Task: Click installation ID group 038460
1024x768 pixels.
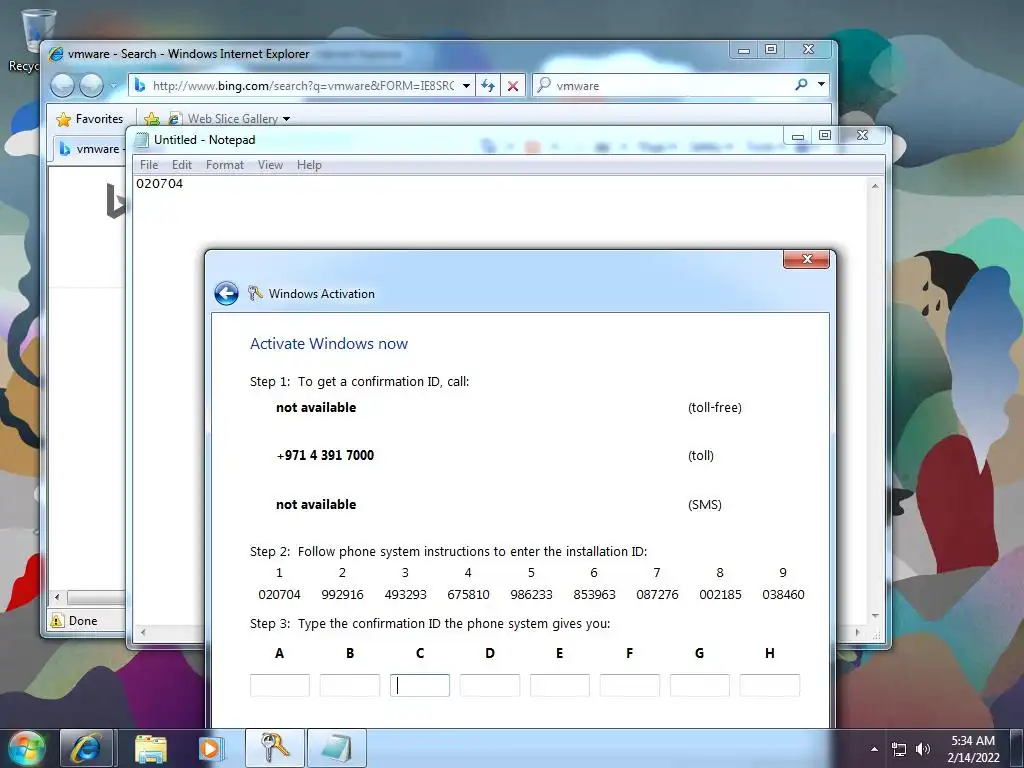Action: click(x=783, y=595)
